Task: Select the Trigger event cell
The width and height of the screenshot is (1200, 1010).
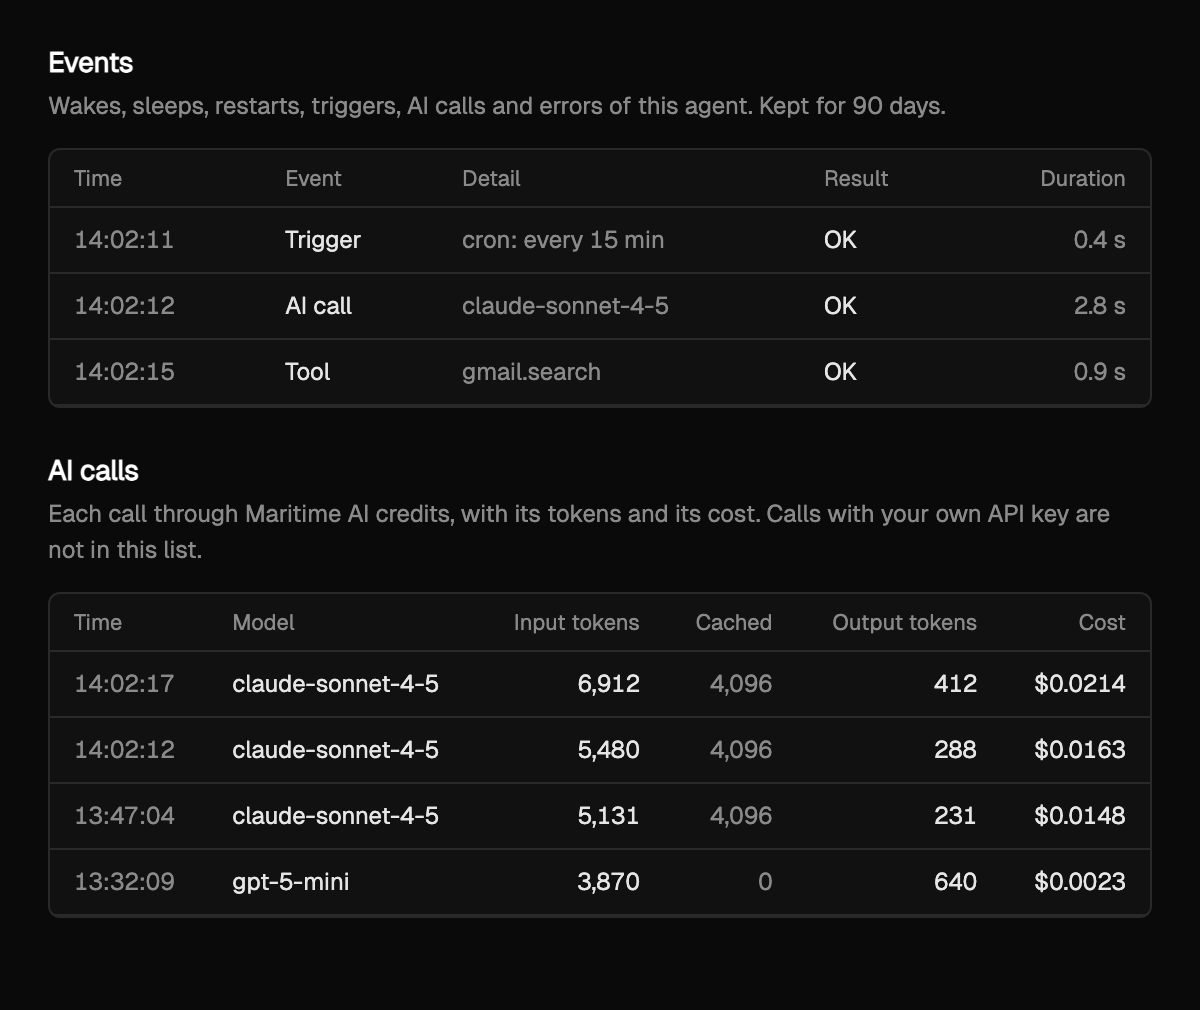Action: [323, 240]
